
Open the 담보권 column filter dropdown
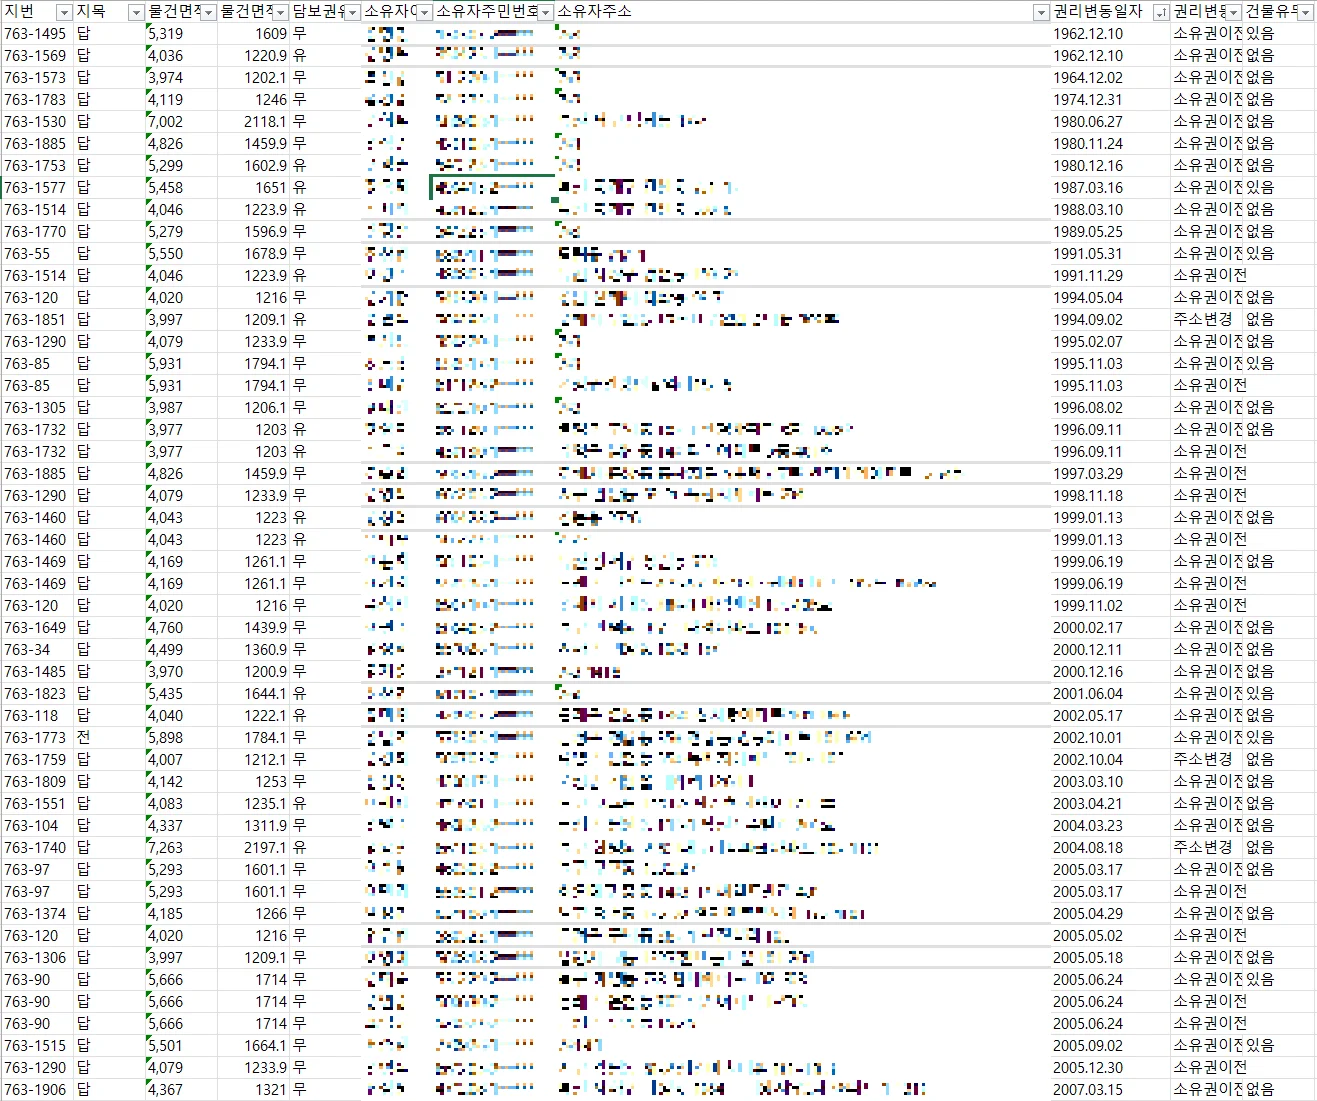coord(353,12)
